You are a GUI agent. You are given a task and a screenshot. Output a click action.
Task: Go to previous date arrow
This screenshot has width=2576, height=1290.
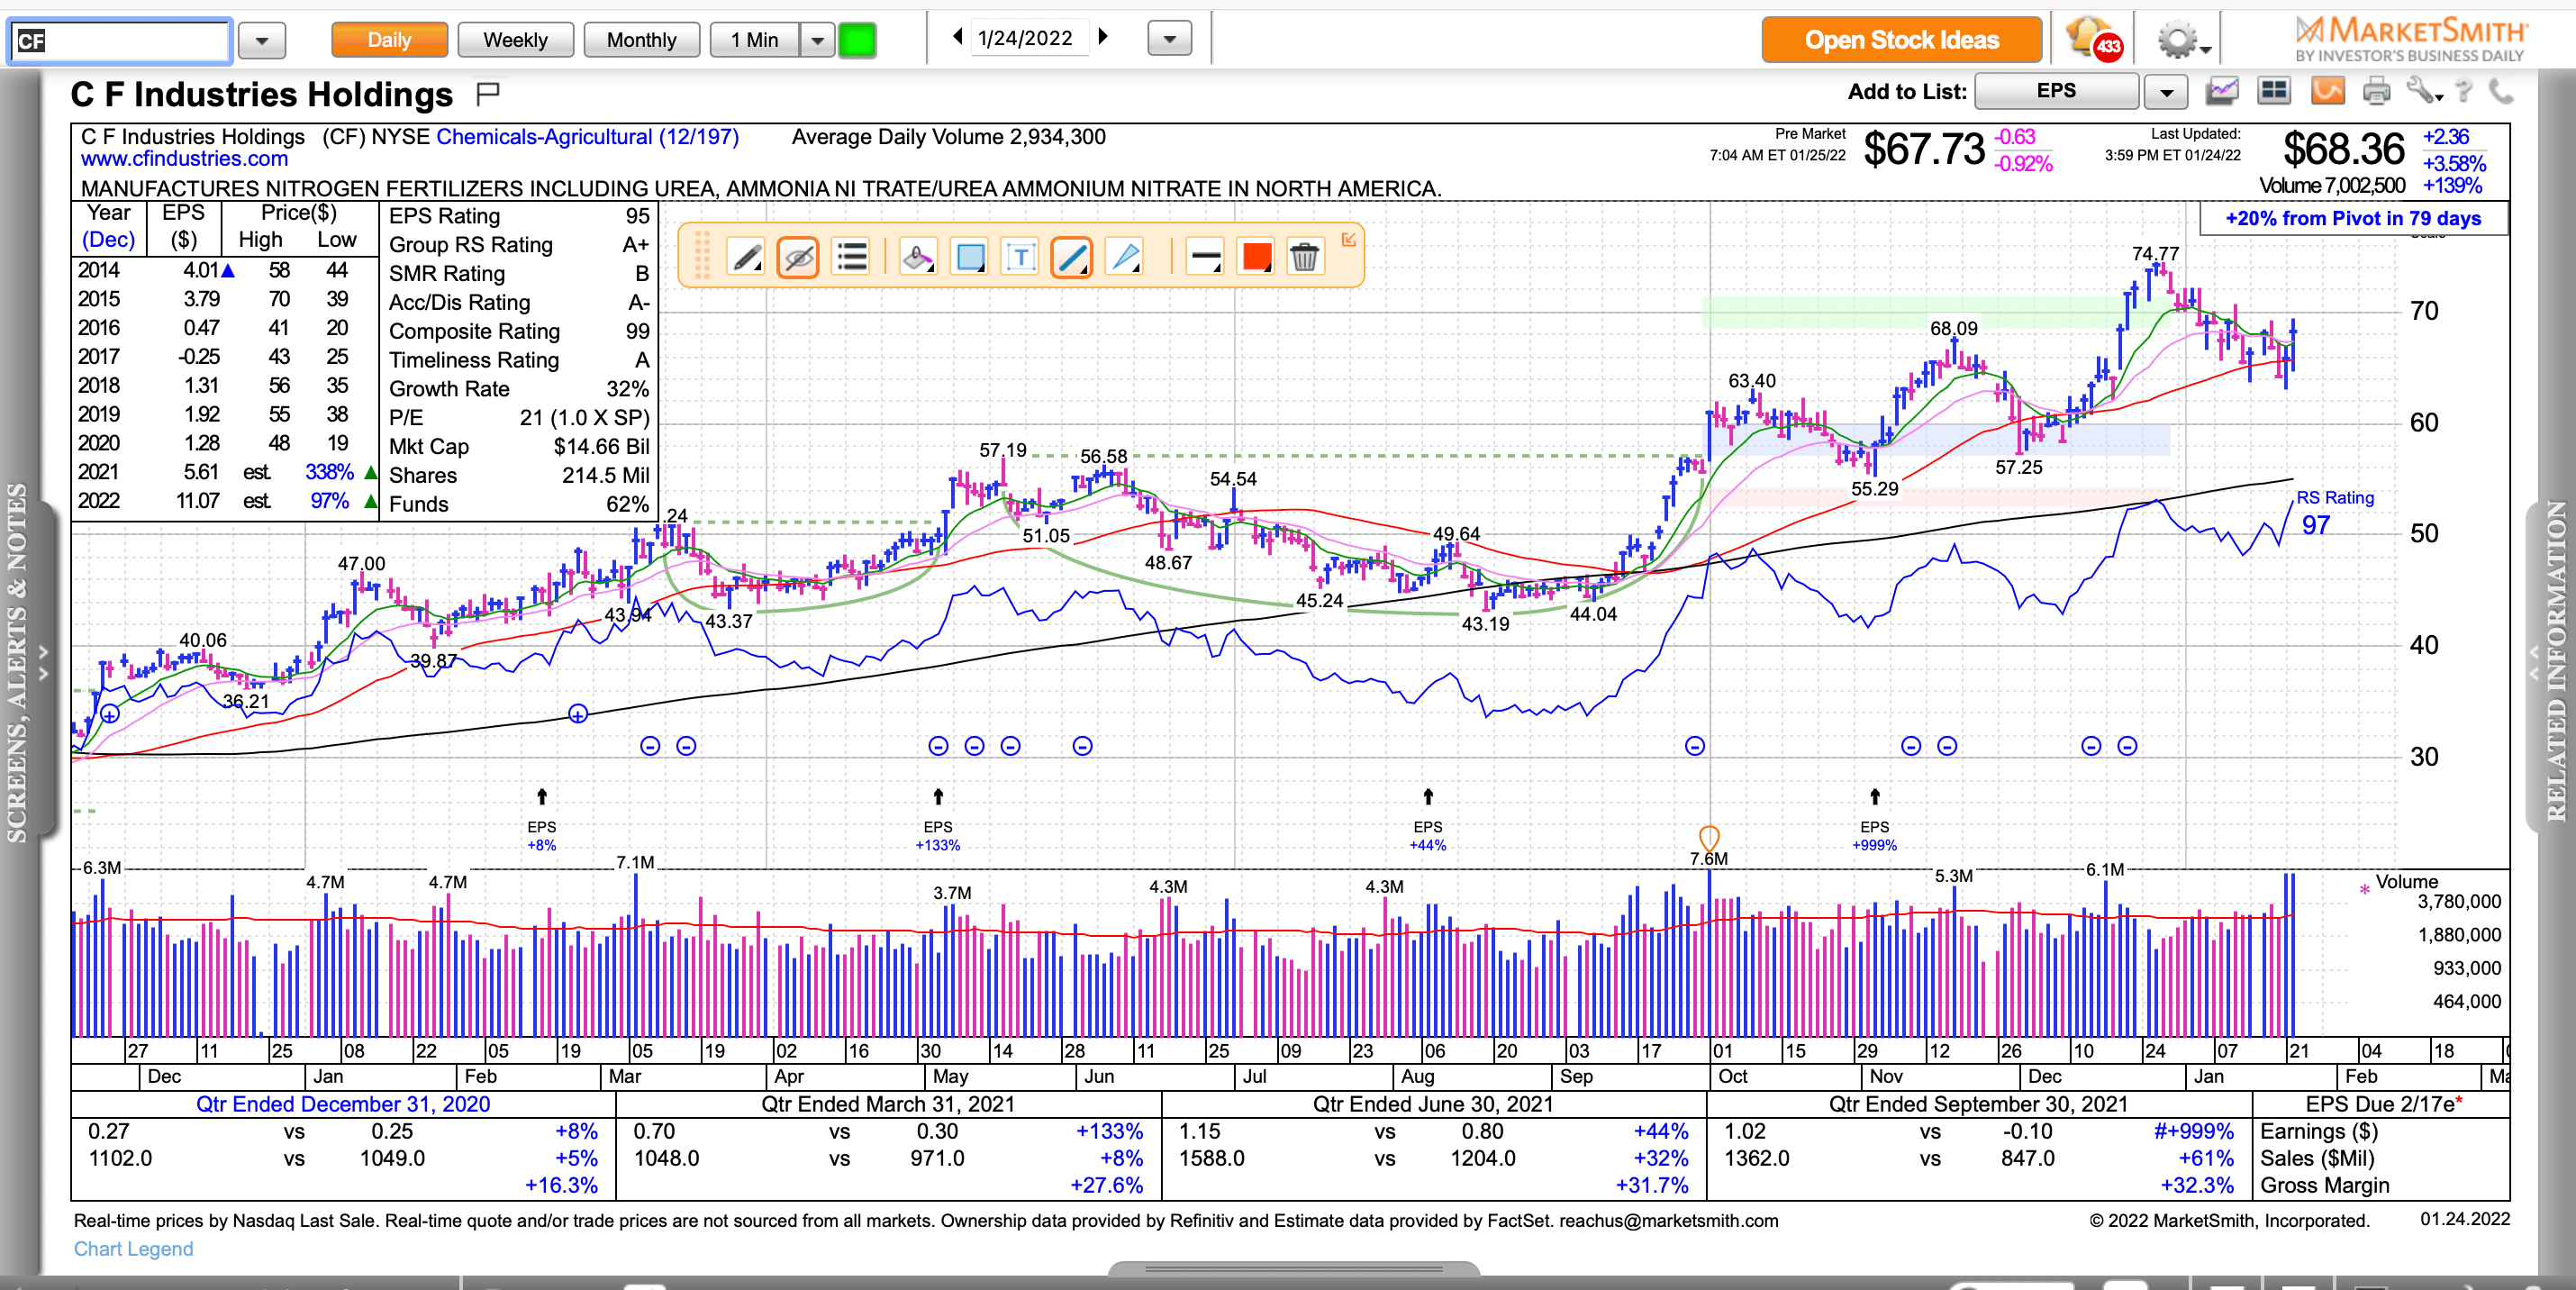[x=957, y=37]
